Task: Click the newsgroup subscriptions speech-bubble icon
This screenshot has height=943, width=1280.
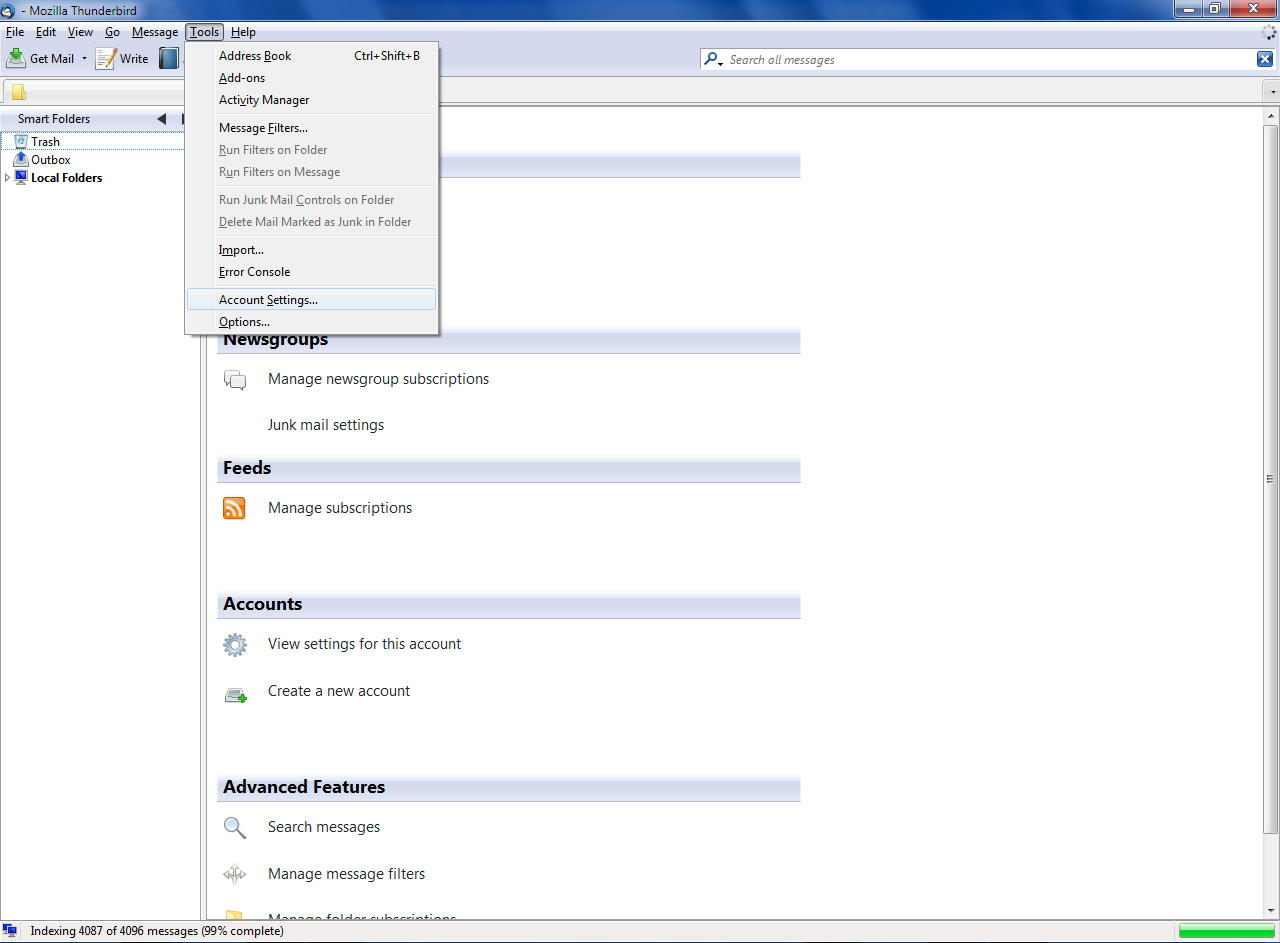Action: 235,380
